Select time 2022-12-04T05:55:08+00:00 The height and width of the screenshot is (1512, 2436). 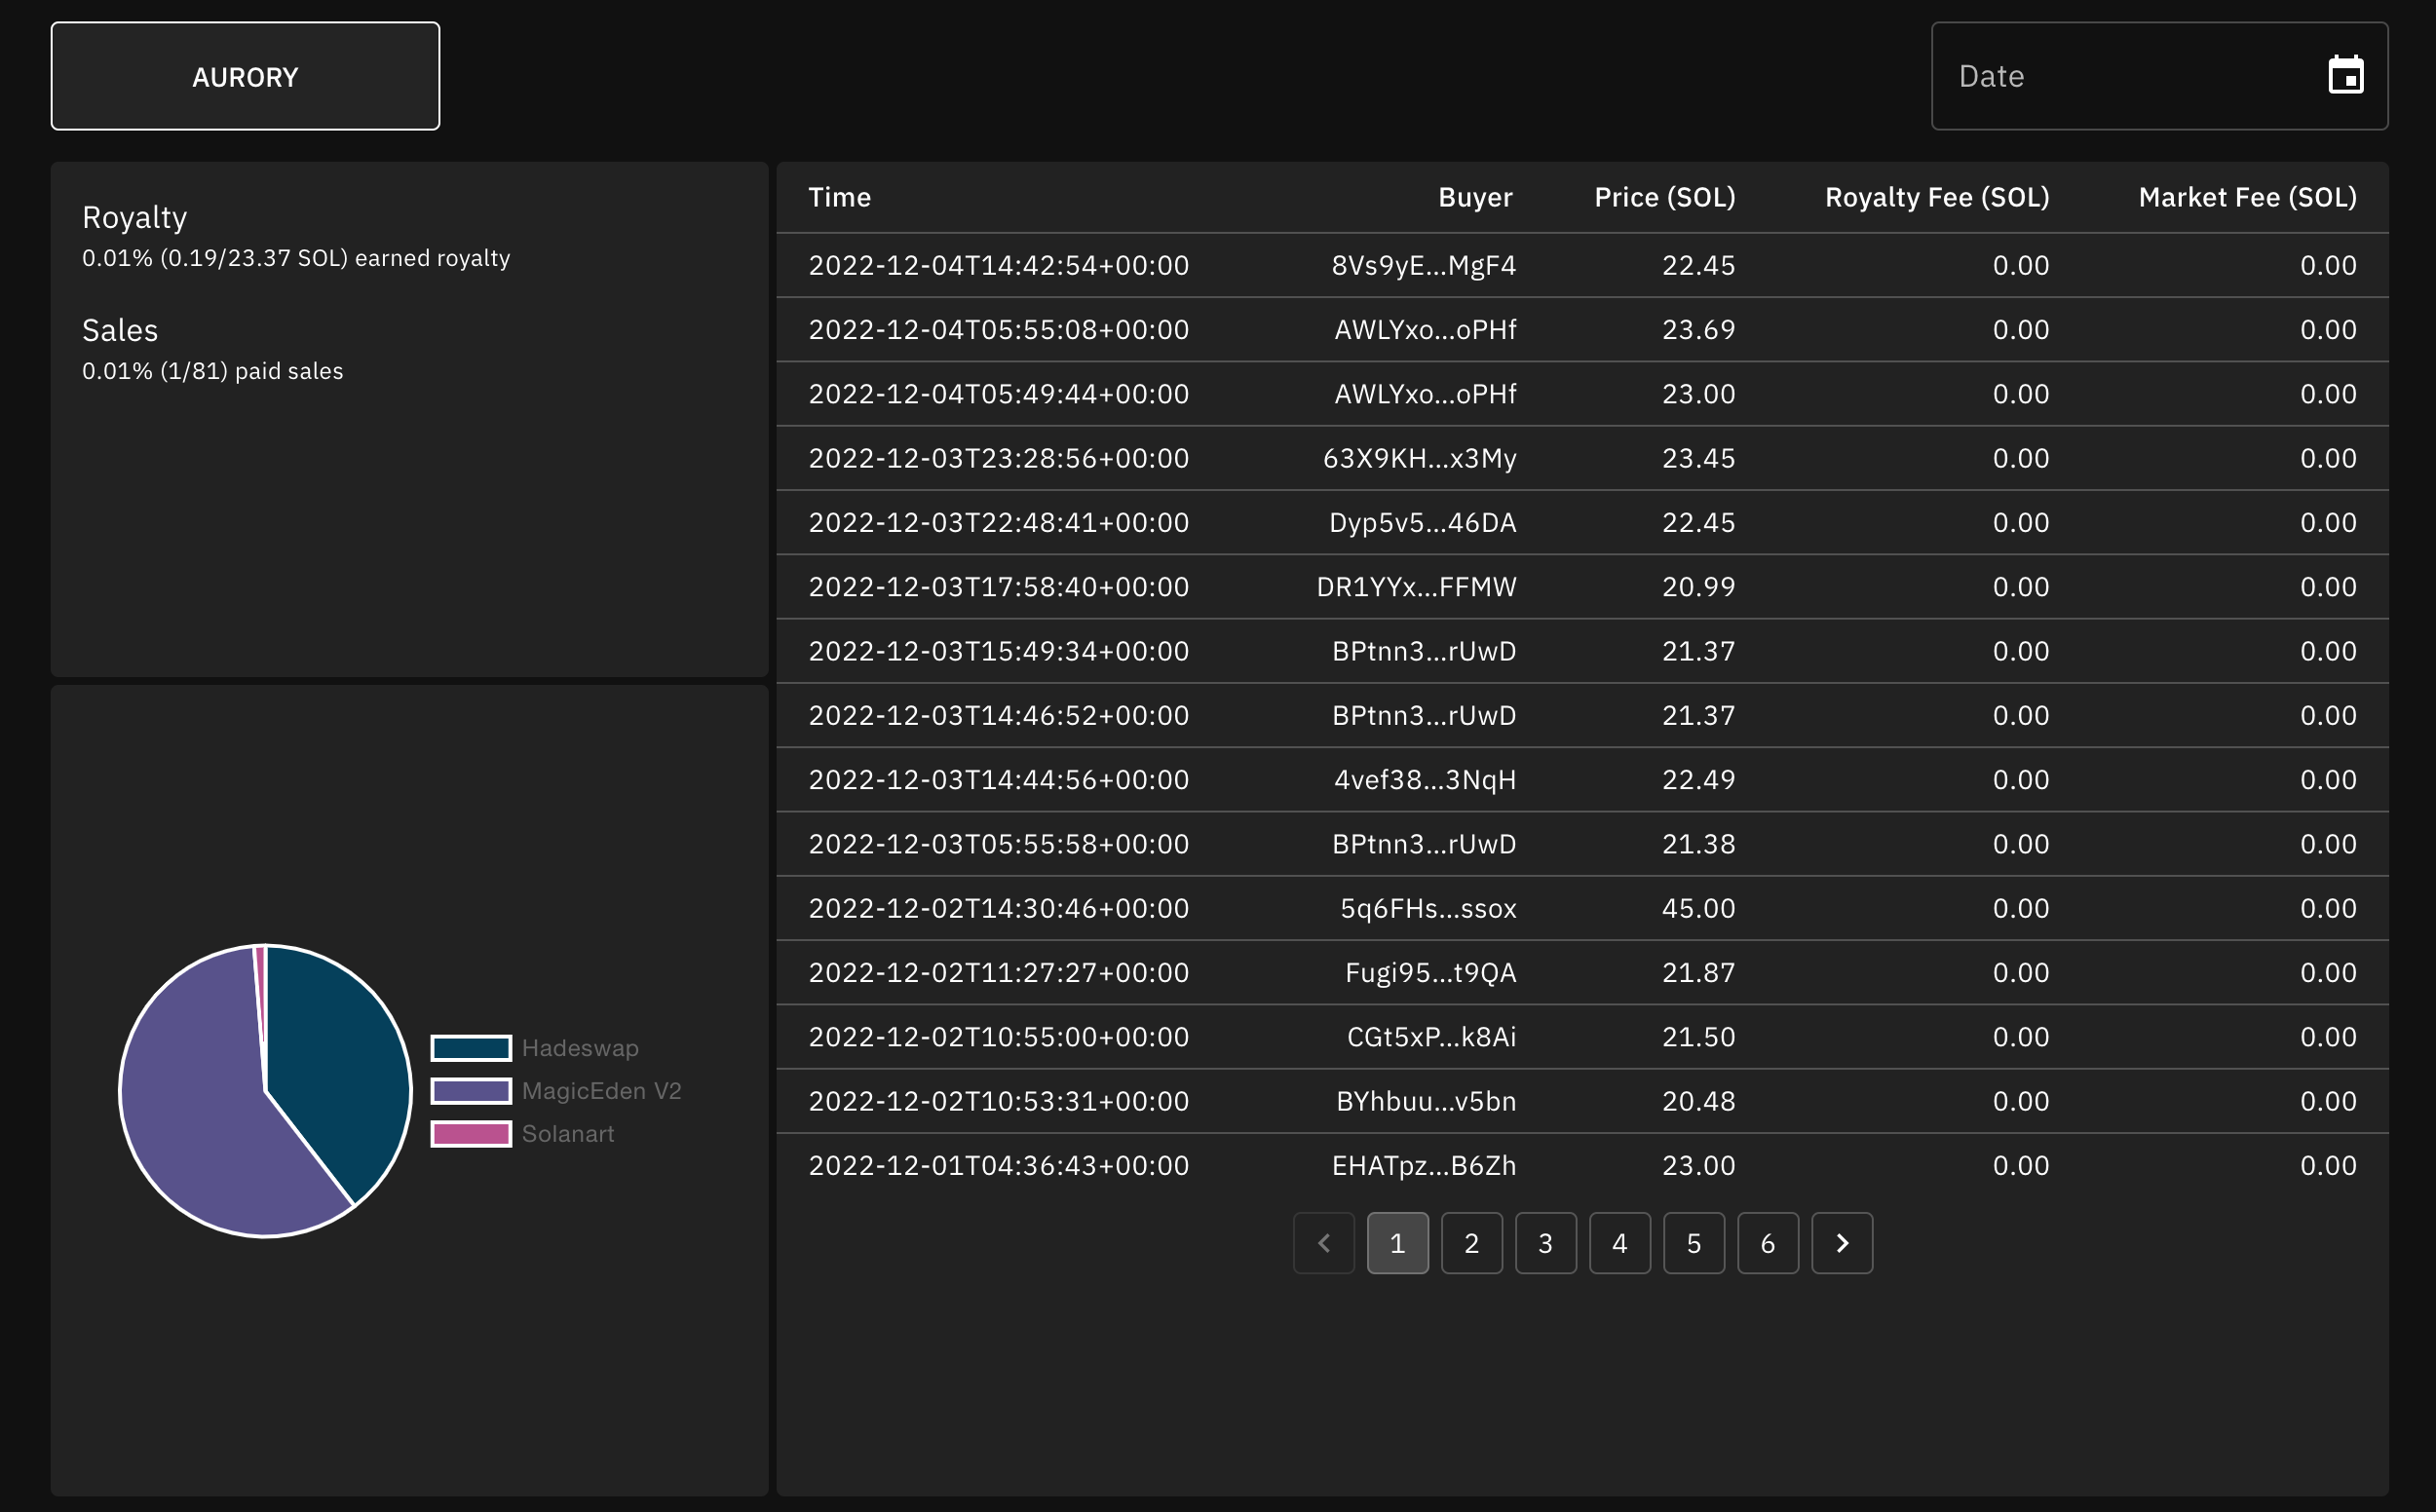point(999,329)
